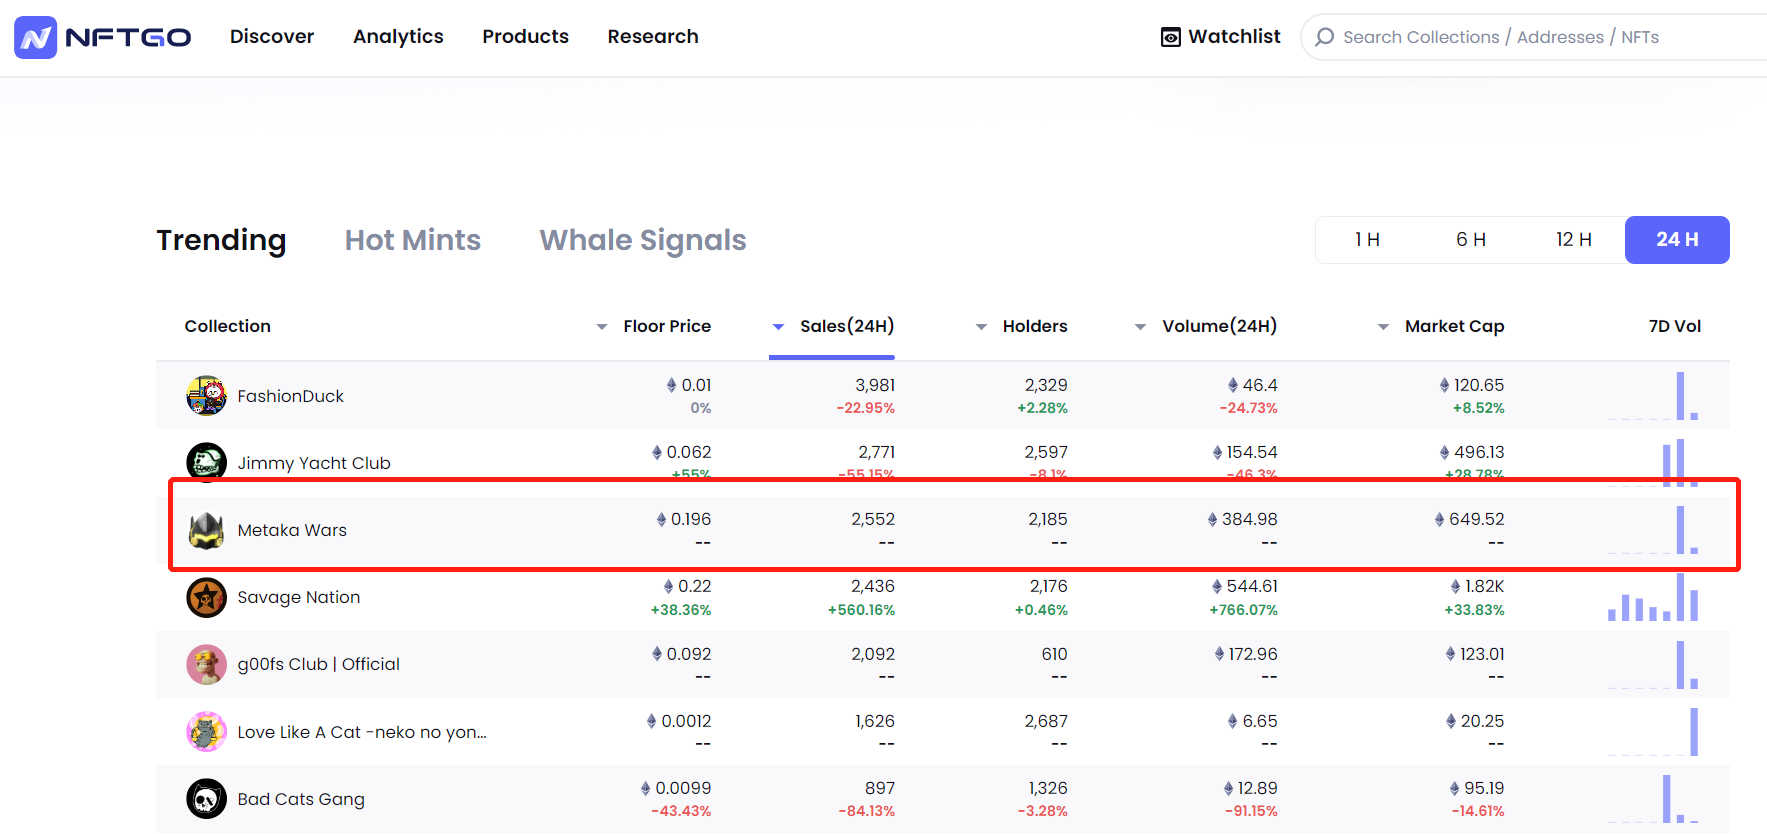1767x834 pixels.
Task: Click Love Like A Cat's floor price 0.0012
Action: click(686, 721)
